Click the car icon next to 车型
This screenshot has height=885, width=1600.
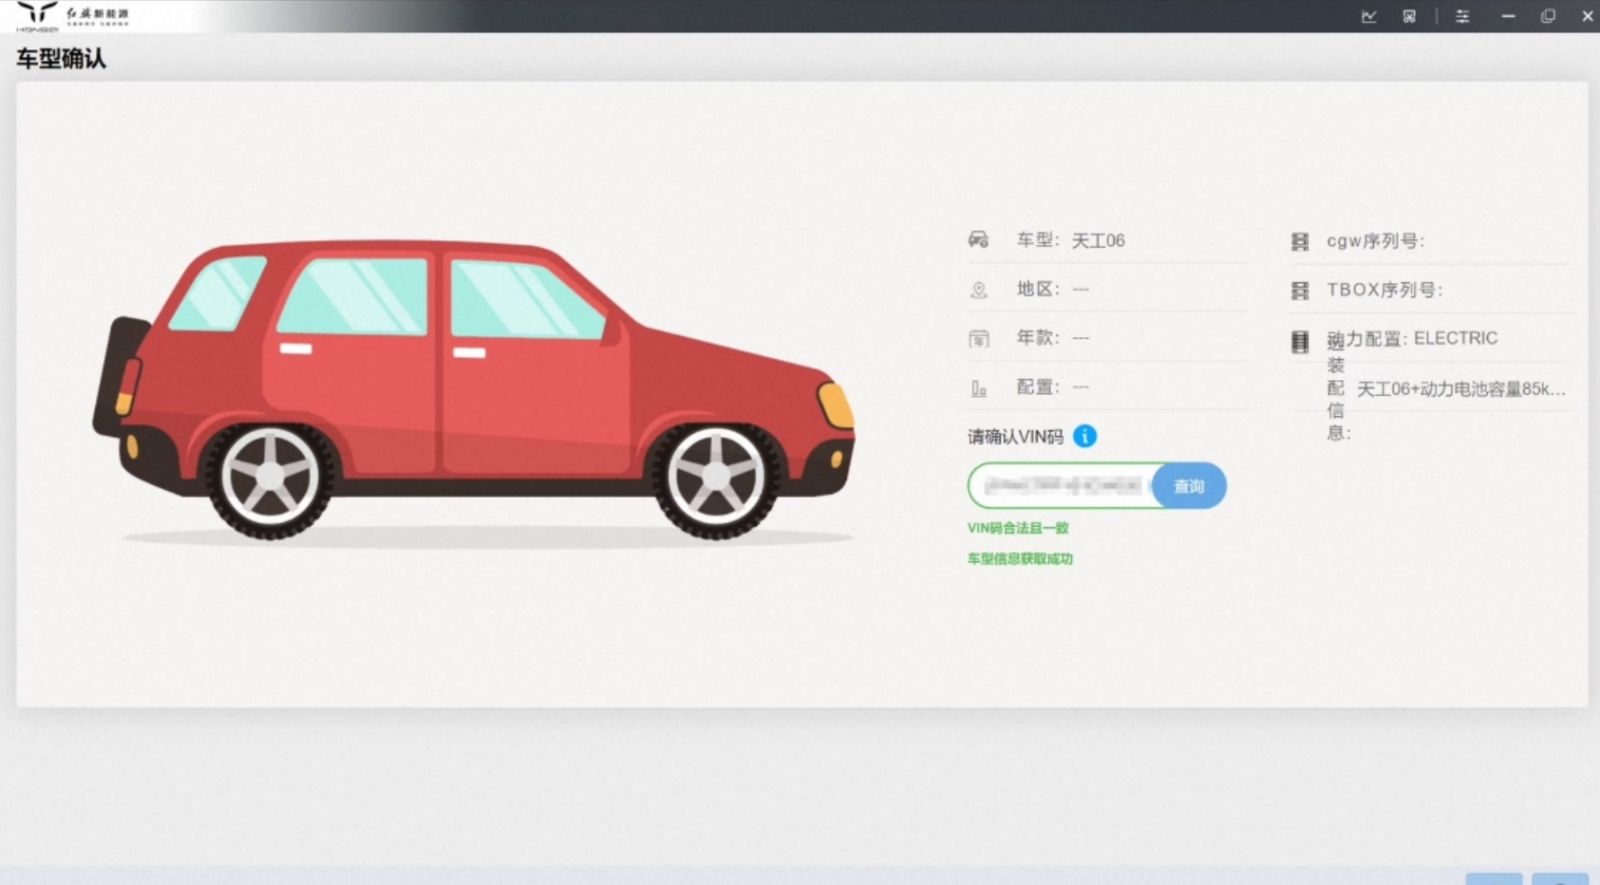(978, 240)
